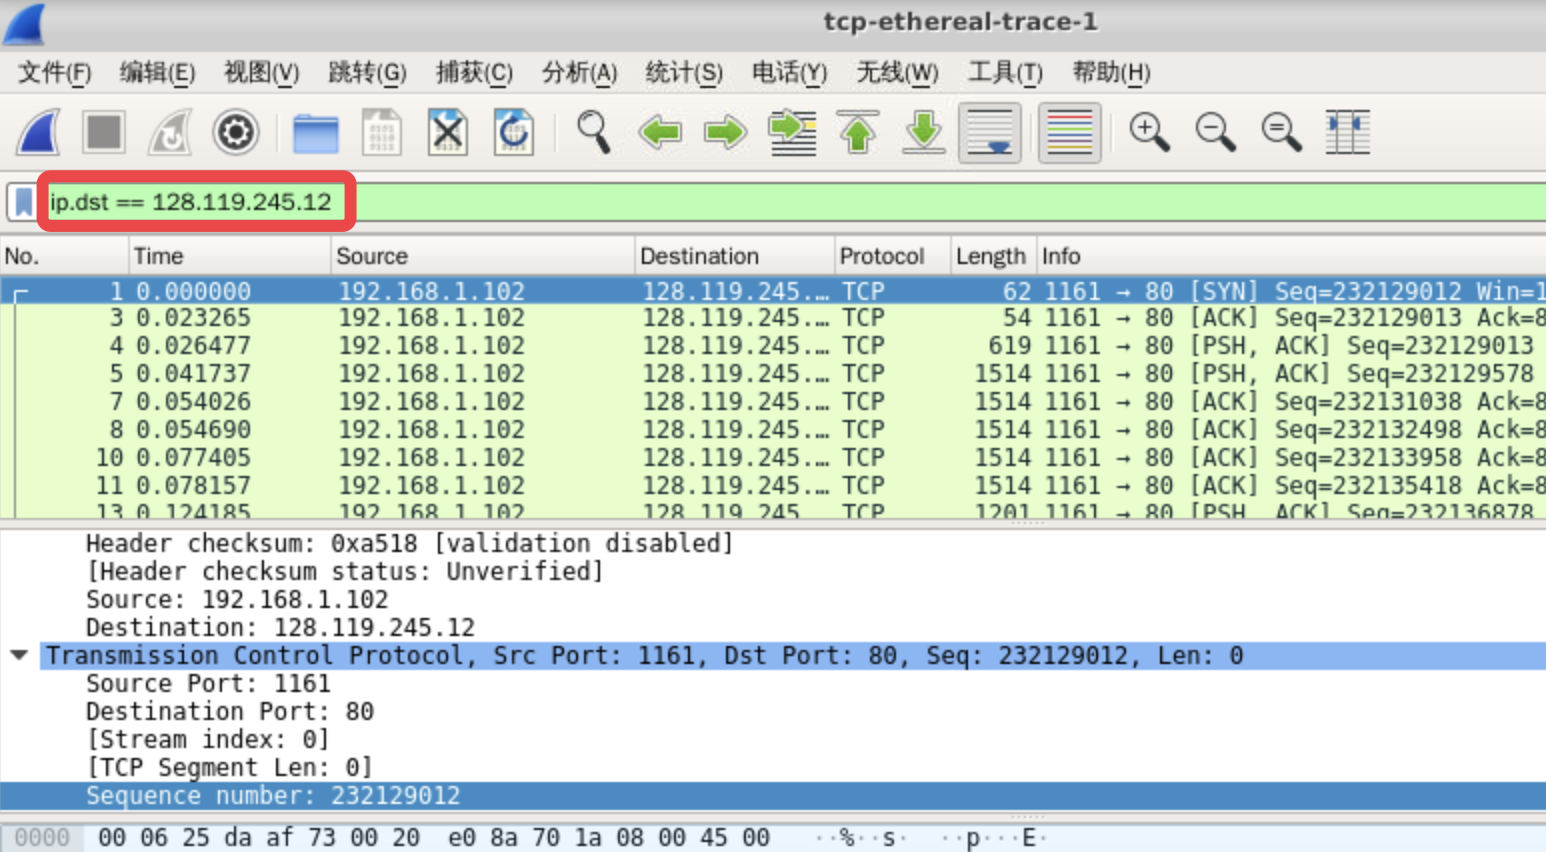Sort by the No. column header
The height and width of the screenshot is (852, 1546).
pos(64,256)
